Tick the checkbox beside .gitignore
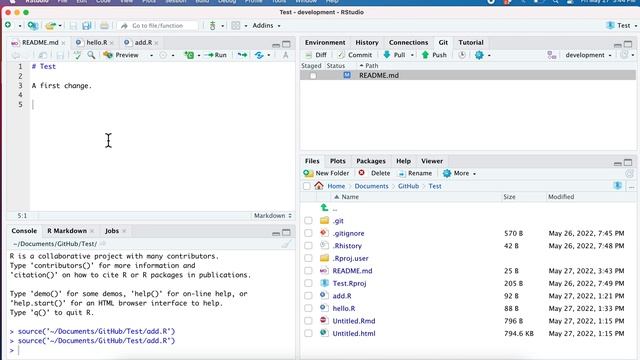 pos(308,233)
